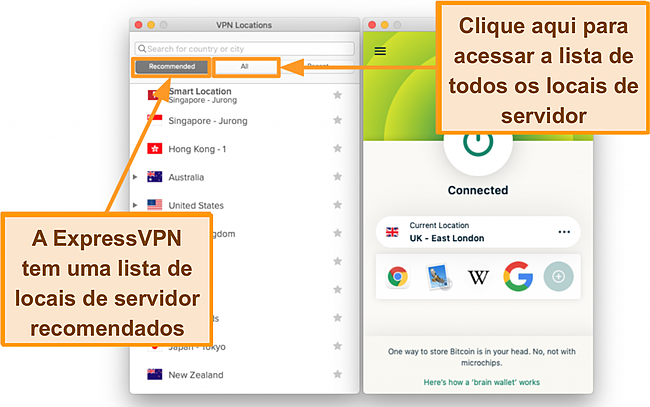Star the Hong Kong - 1 location
The width and height of the screenshot is (650, 407).
click(x=338, y=148)
